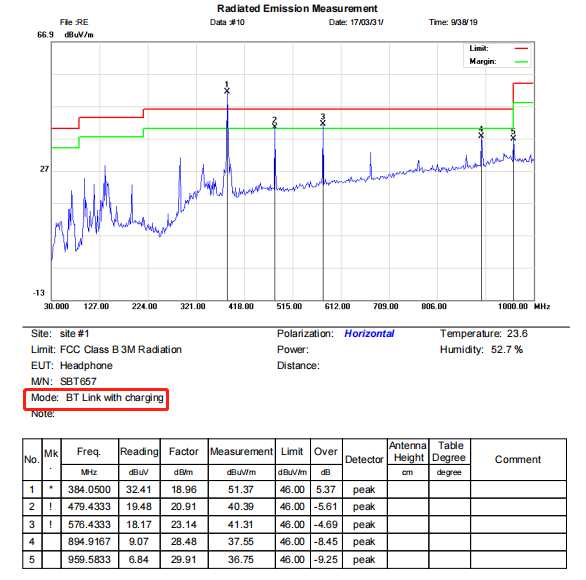Select the model number SBT657
The width and height of the screenshot is (586, 580).
[x=78, y=382]
